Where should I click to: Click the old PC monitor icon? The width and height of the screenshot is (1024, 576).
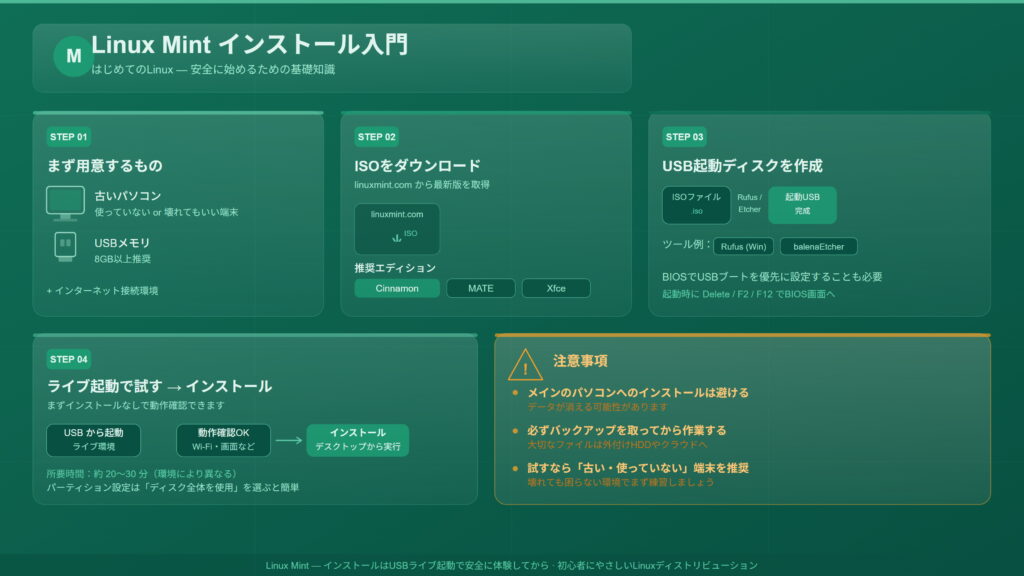click(x=65, y=203)
